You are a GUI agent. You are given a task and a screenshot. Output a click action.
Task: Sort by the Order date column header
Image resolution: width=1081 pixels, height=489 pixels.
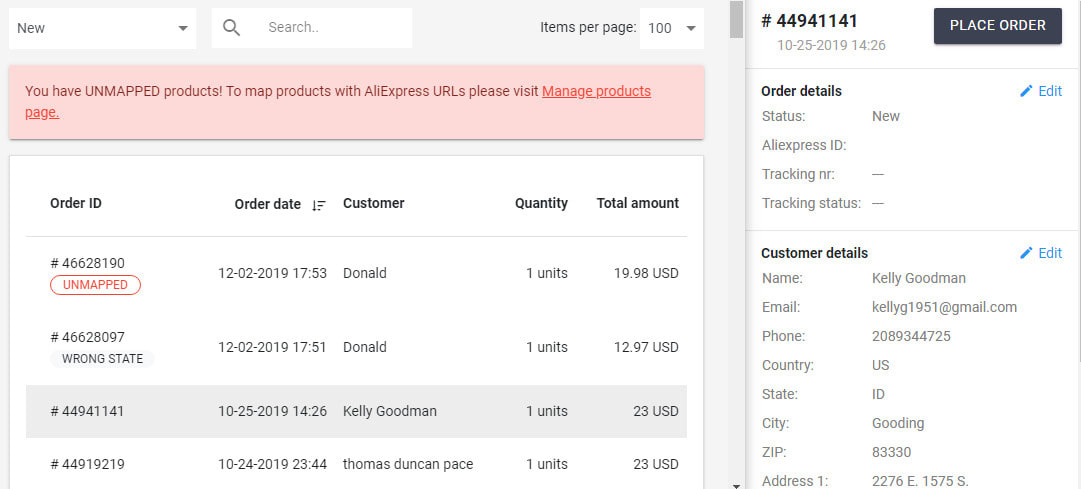click(267, 204)
